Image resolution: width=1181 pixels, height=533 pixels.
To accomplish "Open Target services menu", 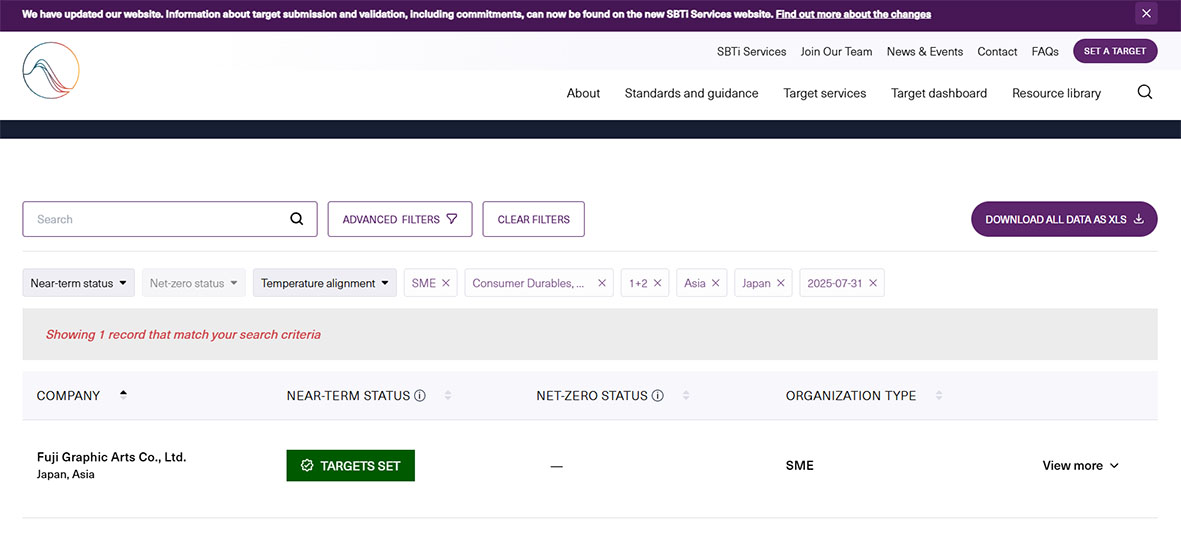I will tap(825, 93).
